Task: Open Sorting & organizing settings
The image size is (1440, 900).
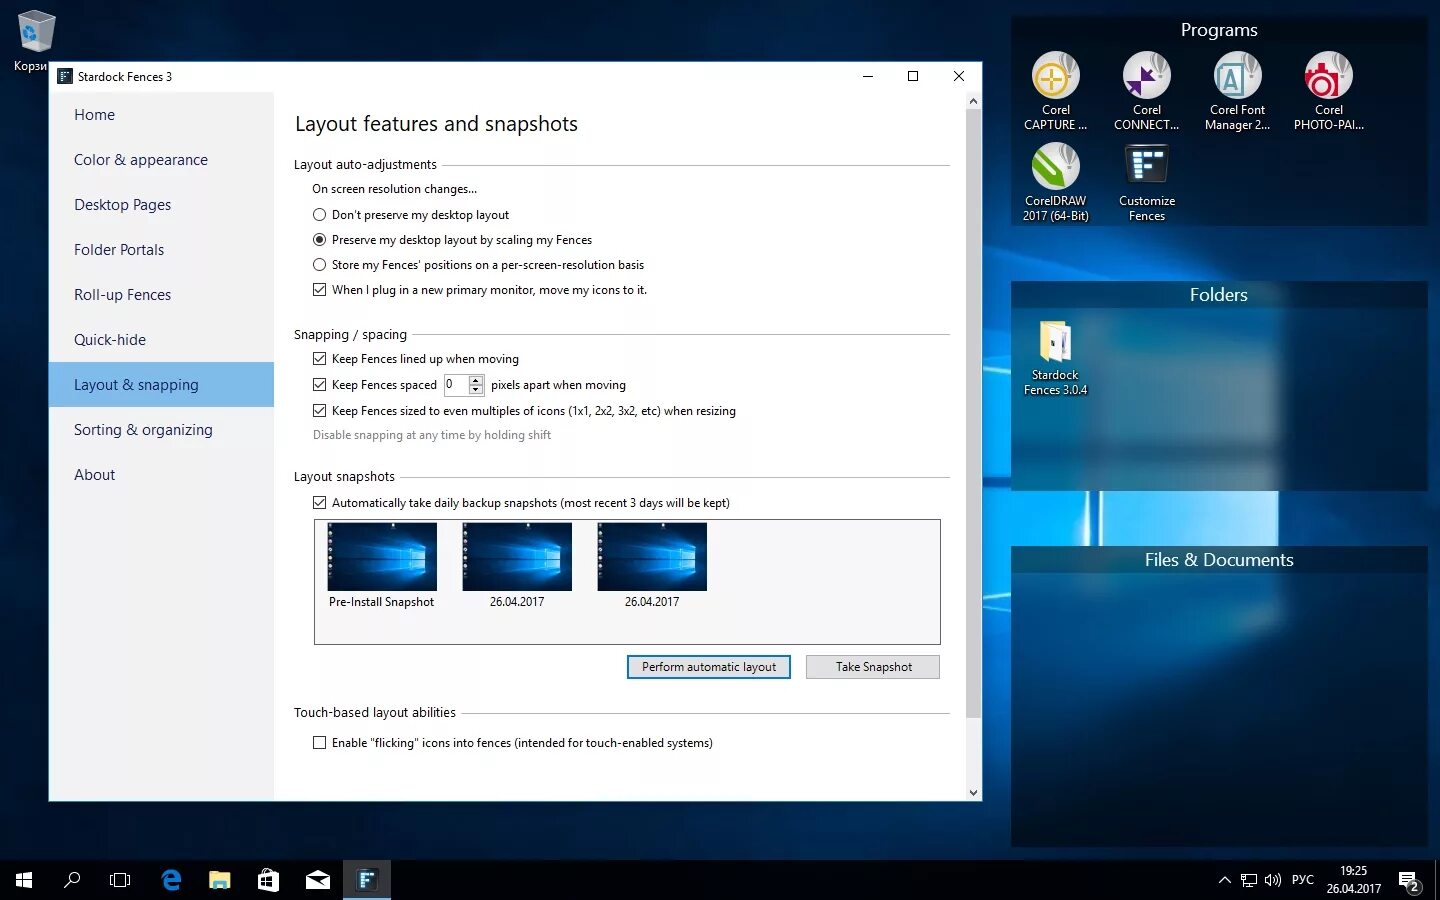Action: [x=161, y=430]
